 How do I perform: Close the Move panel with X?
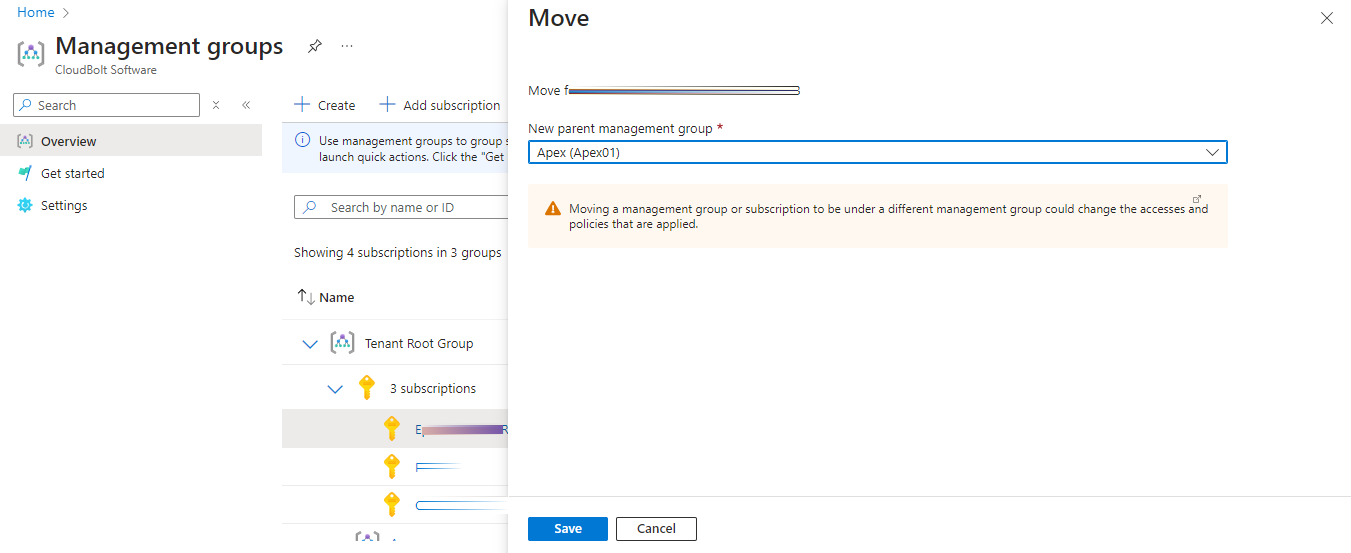coord(1327,18)
